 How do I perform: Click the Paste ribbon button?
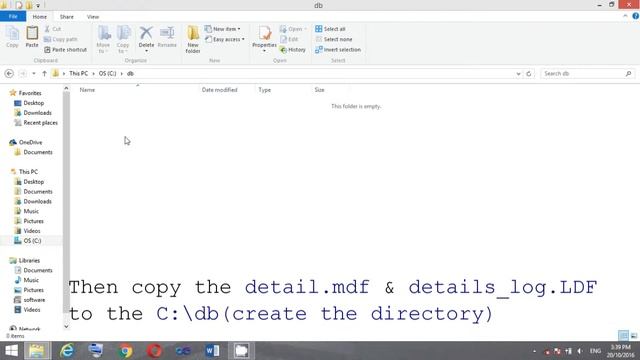[32, 37]
